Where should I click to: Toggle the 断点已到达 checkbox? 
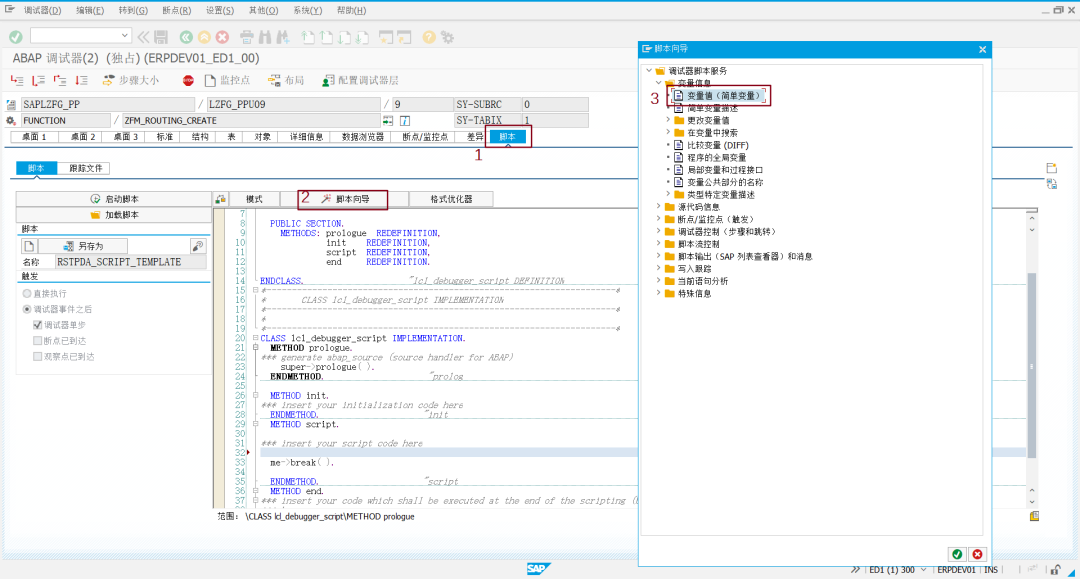(x=38, y=341)
